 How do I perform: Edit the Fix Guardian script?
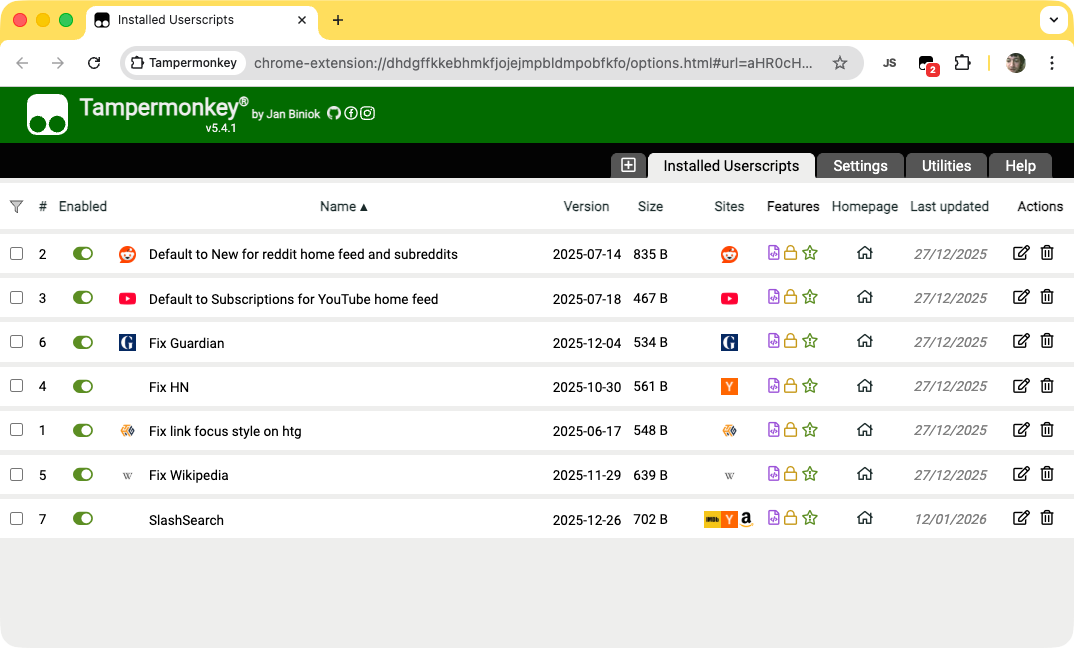(1021, 341)
